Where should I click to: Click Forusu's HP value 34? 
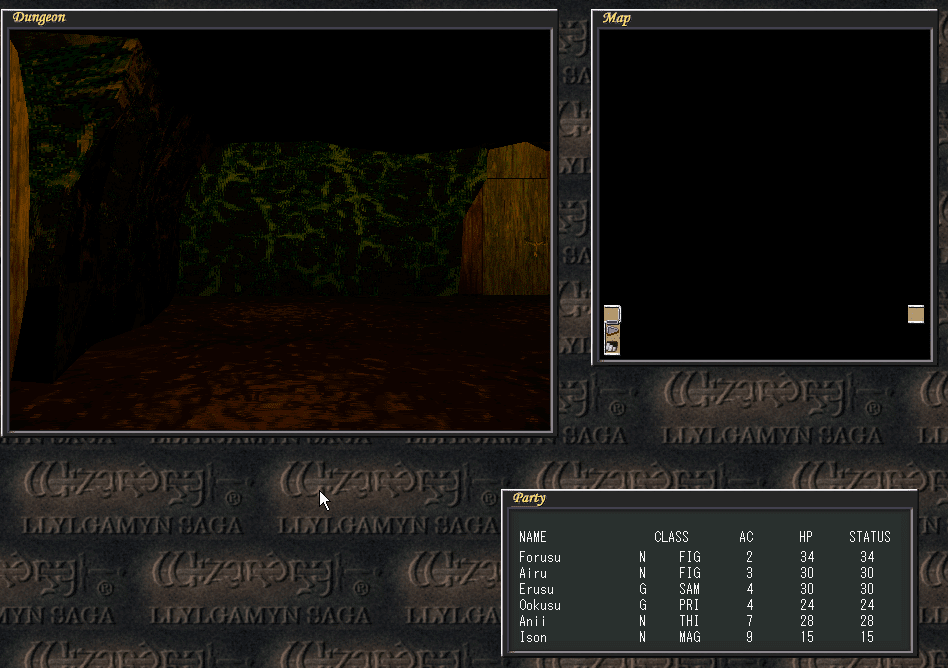[x=807, y=557]
